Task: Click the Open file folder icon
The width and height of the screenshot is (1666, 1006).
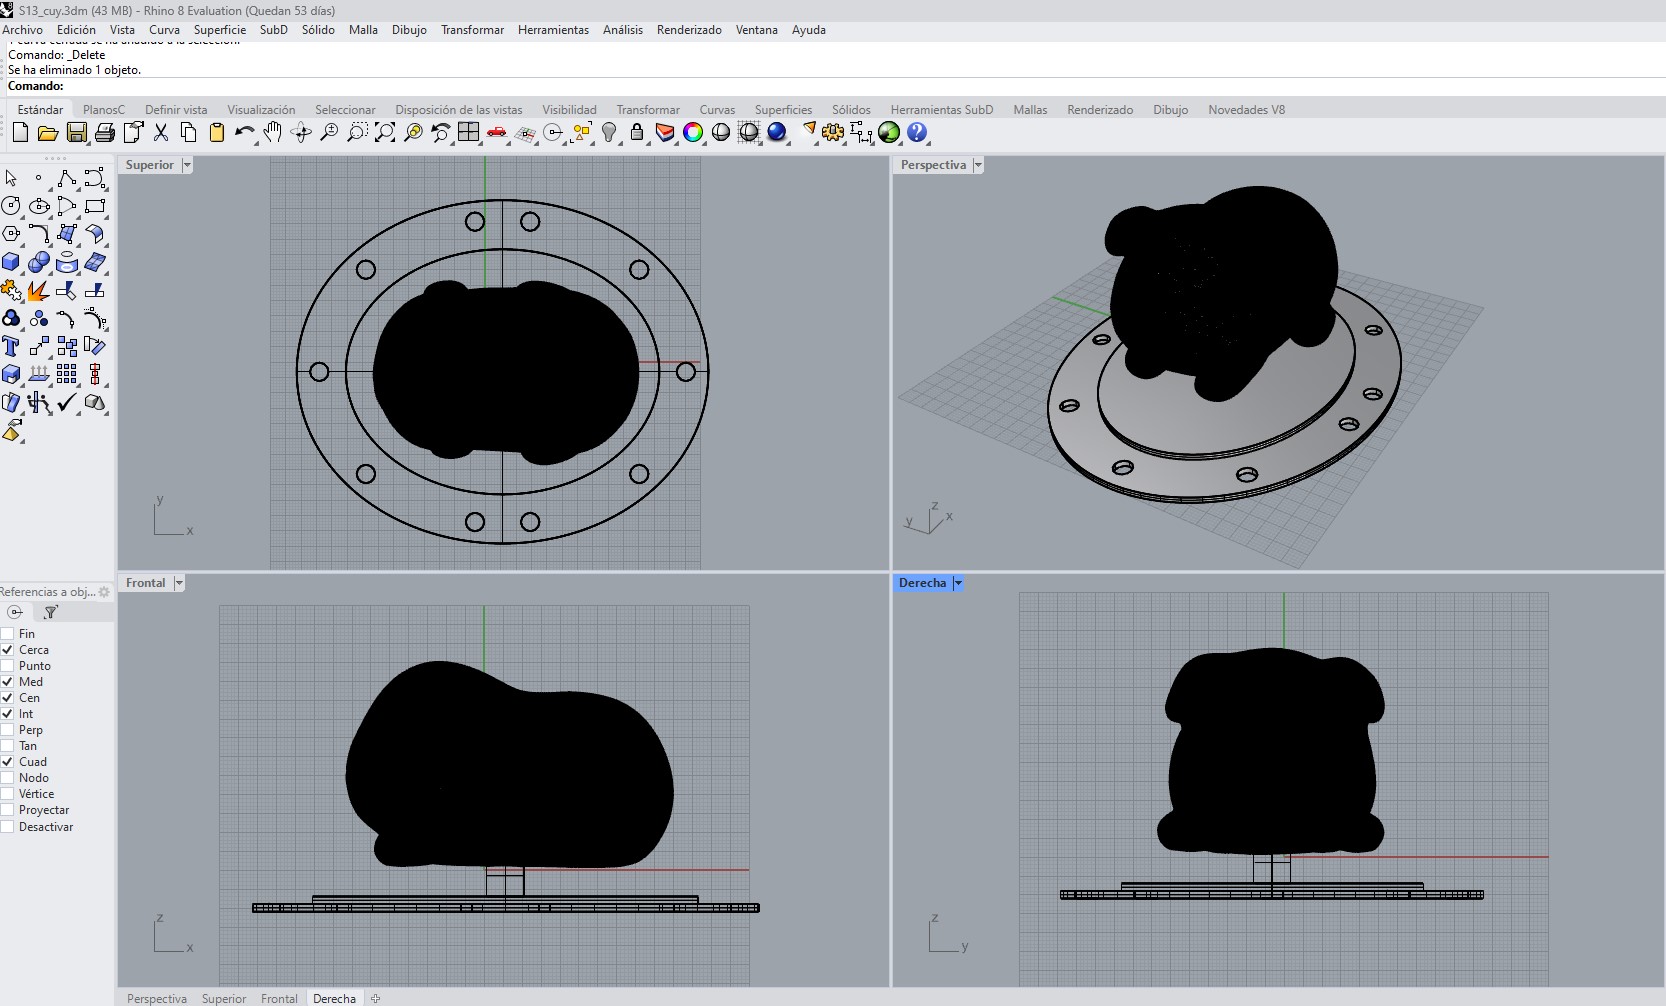Action: pyautogui.click(x=48, y=132)
